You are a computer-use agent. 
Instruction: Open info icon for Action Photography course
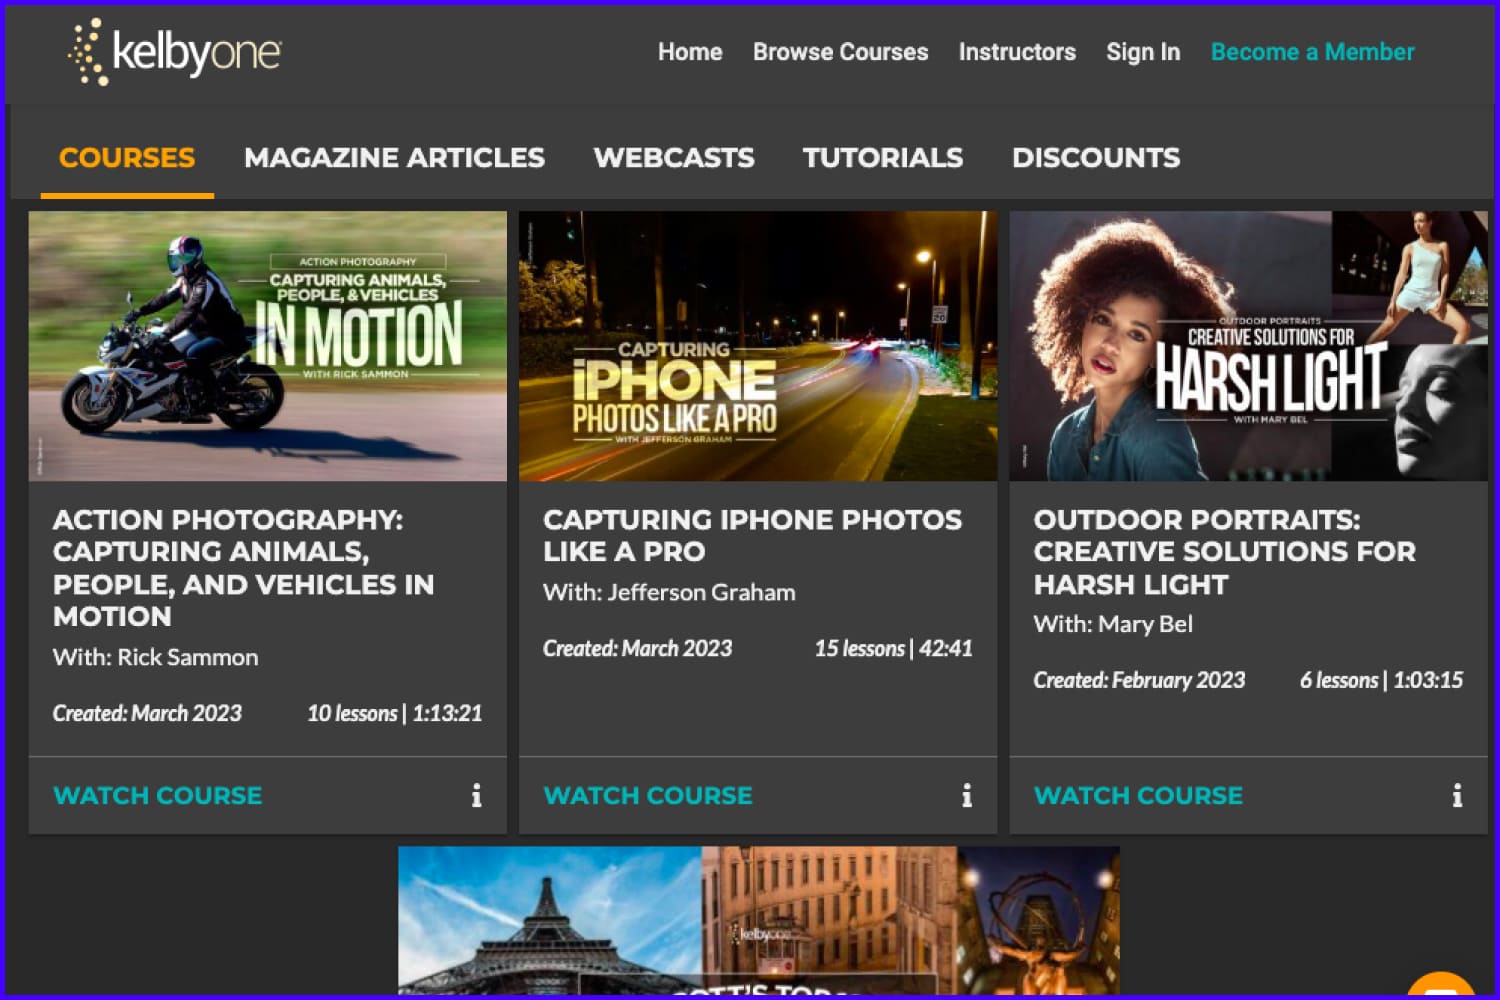point(476,796)
